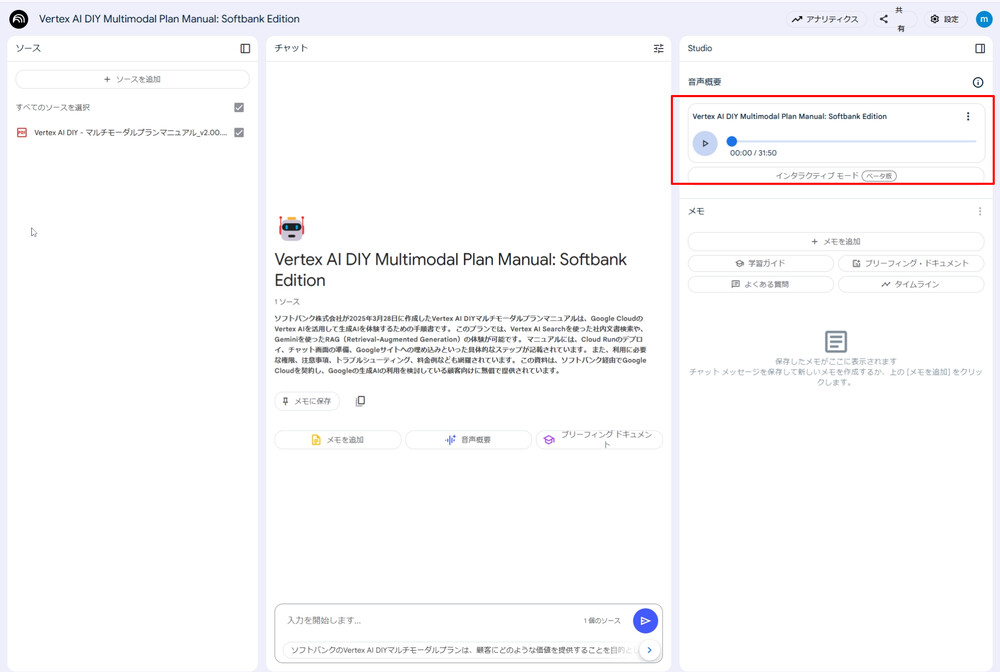Open chat settings via the tune icon

tap(658, 47)
